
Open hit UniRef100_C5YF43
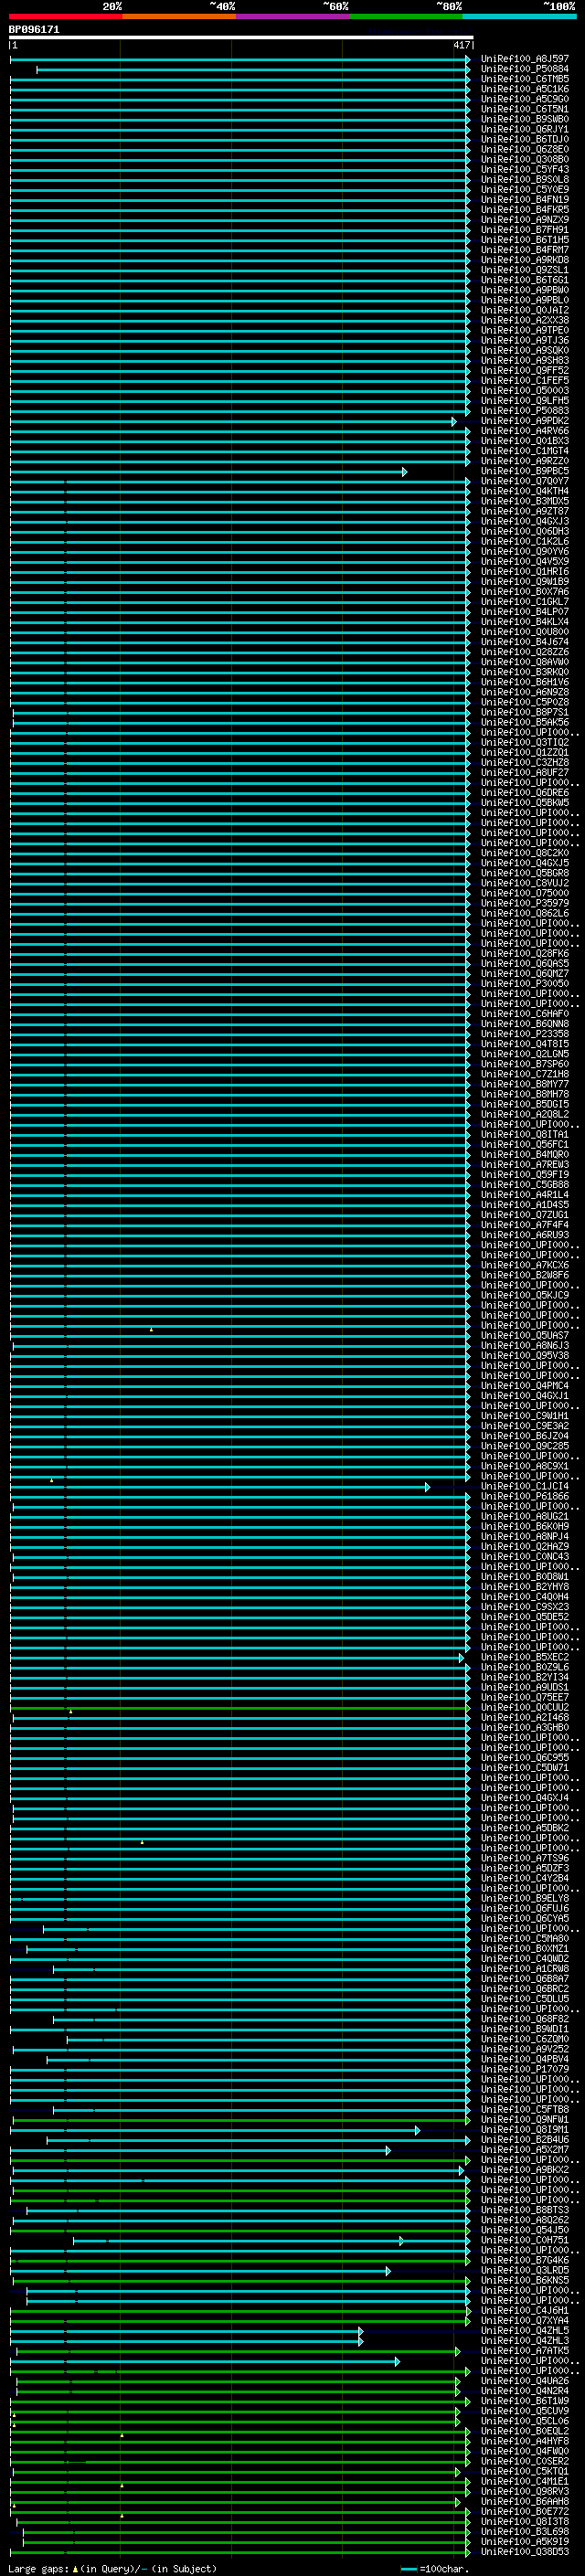click(524, 170)
